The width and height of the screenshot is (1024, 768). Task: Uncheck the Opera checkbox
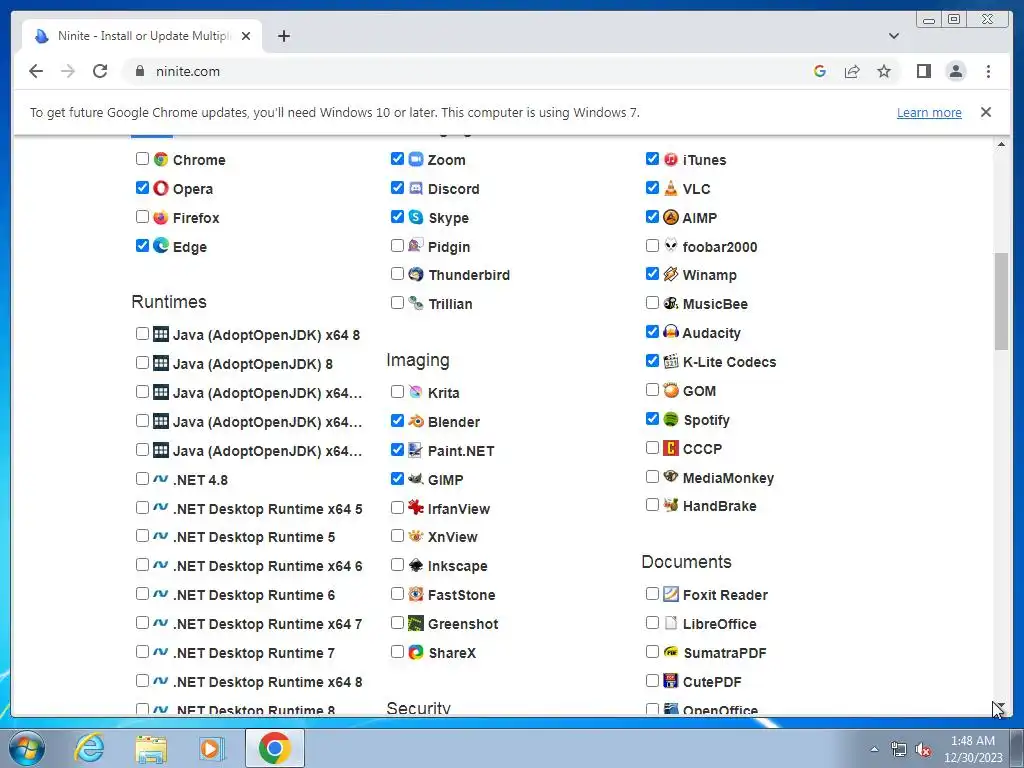[x=142, y=187]
